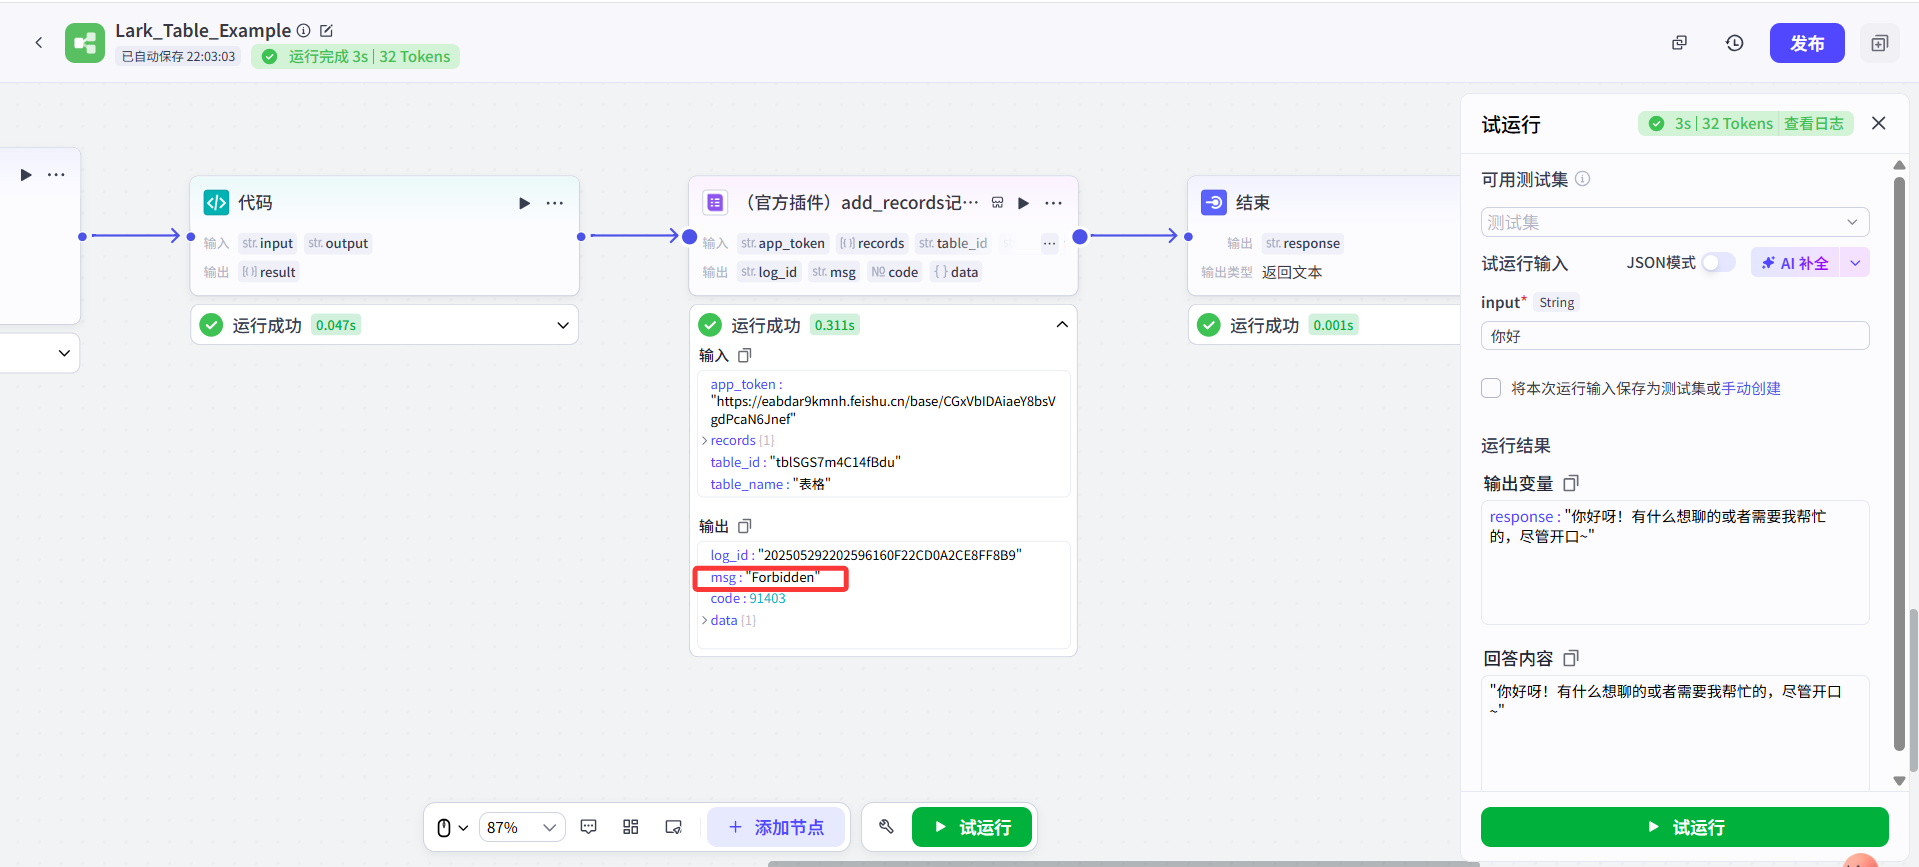Open the 87% zoom dropdown

[x=521, y=828]
